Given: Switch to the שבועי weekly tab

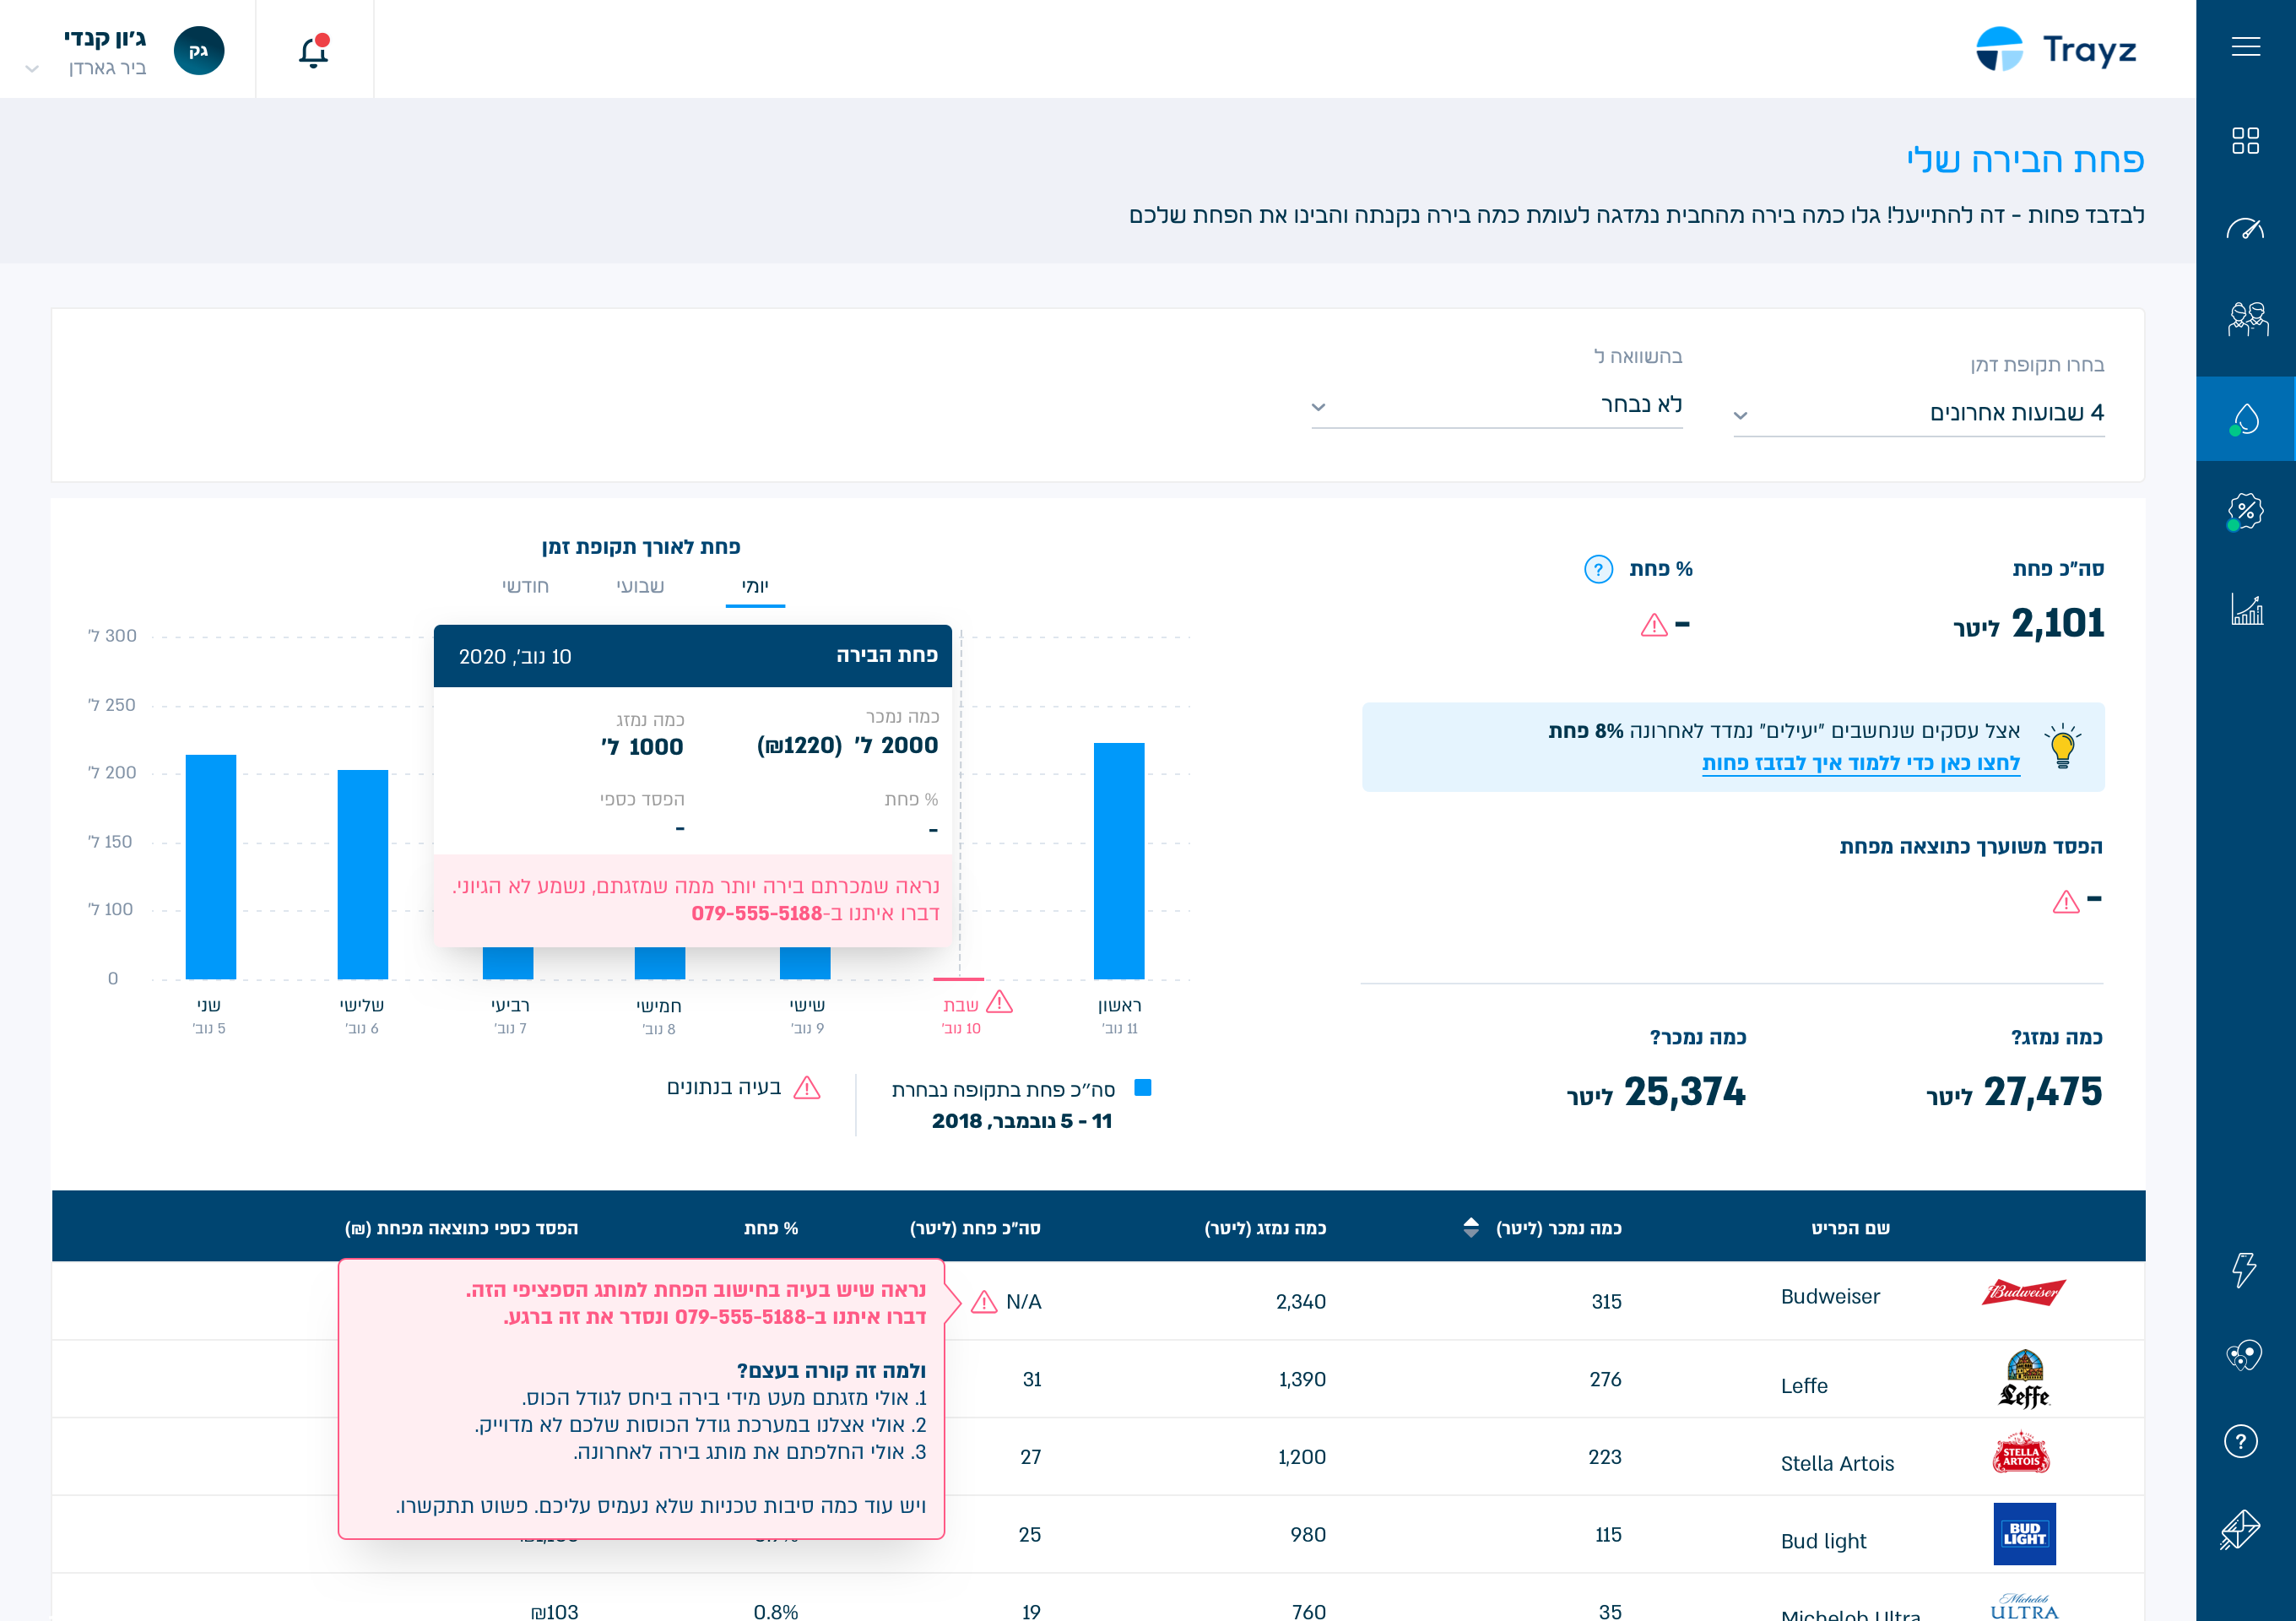Looking at the screenshot, I should 640,587.
